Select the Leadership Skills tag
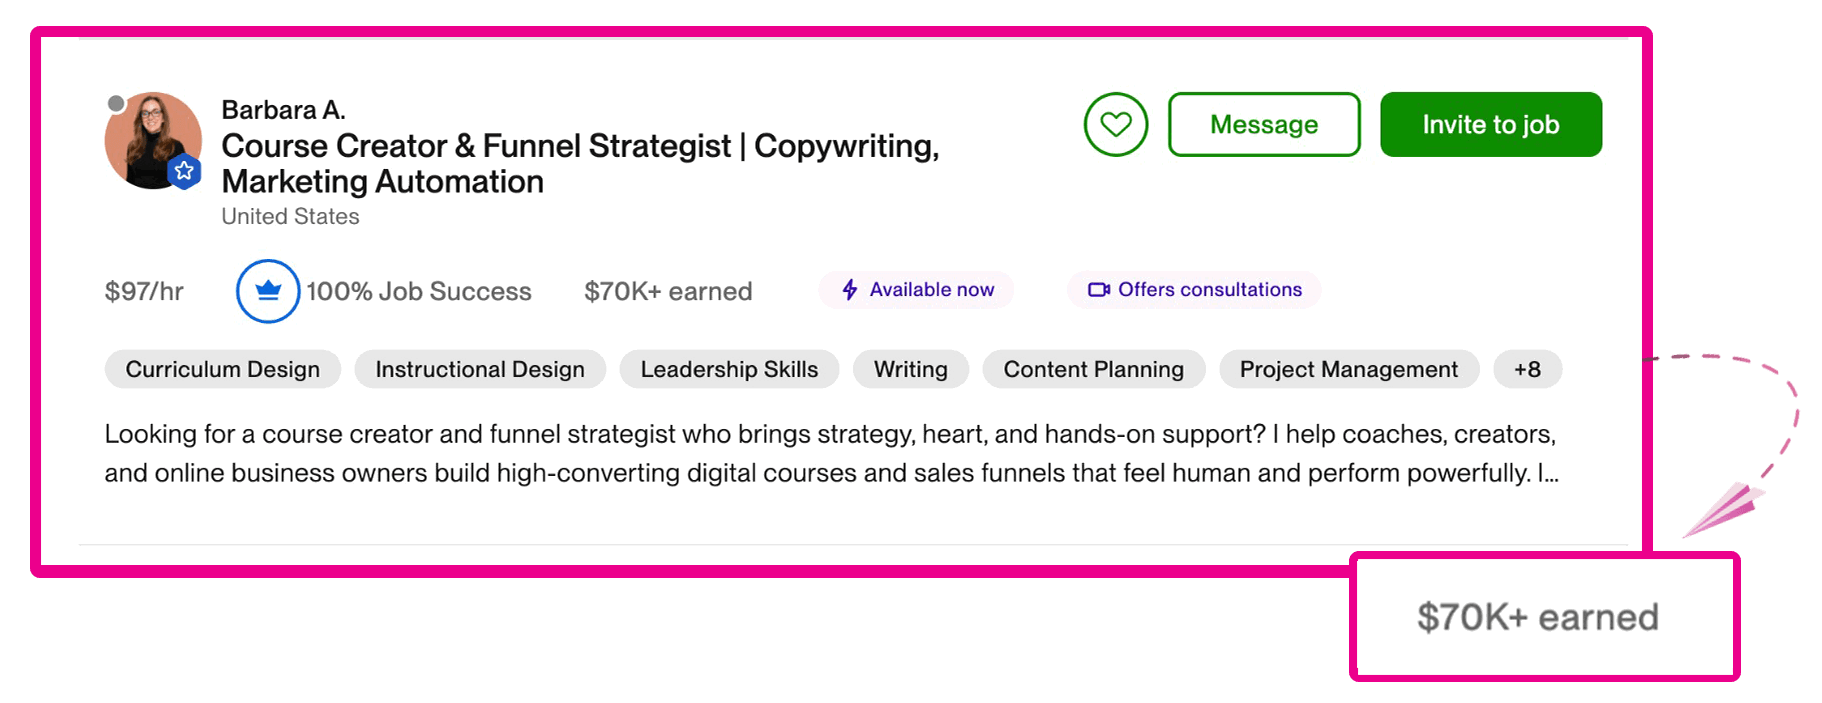Image resolution: width=1822 pixels, height=703 pixels. pyautogui.click(x=729, y=369)
